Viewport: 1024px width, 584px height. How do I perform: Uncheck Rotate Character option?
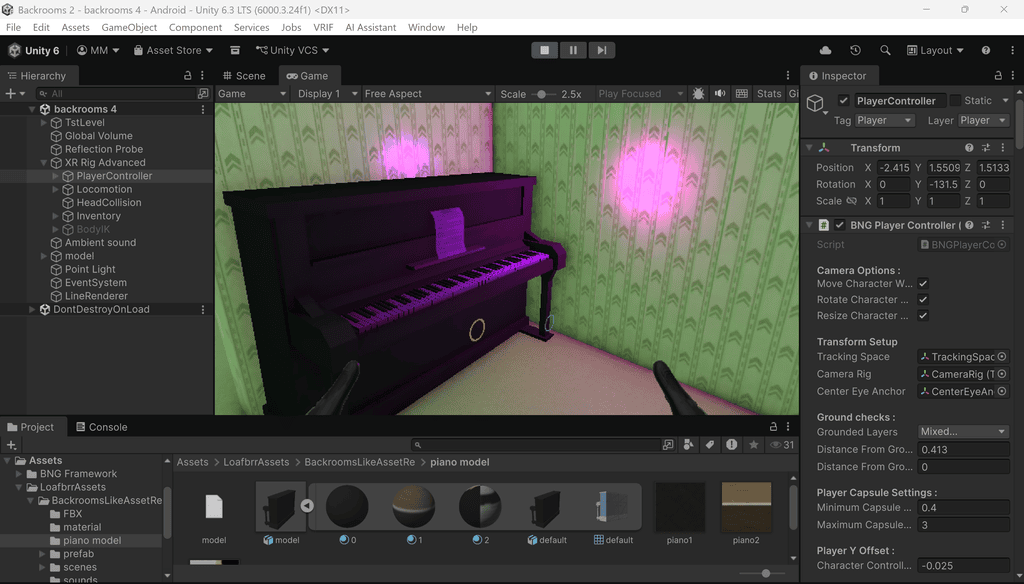[923, 299]
